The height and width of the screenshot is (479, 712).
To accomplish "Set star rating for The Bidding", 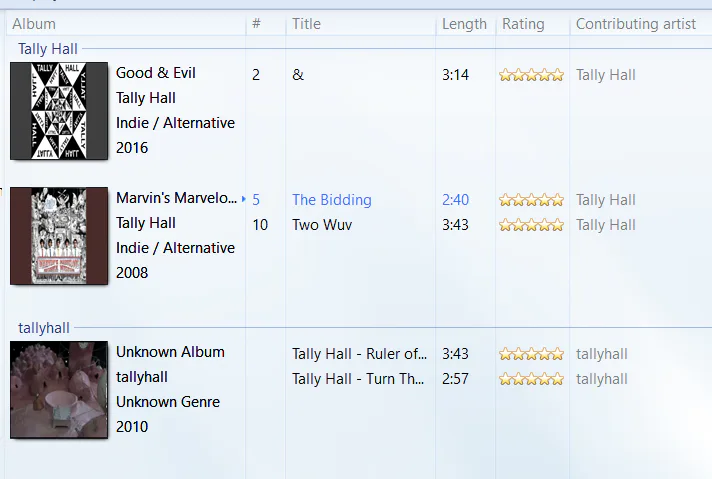I will click(531, 200).
